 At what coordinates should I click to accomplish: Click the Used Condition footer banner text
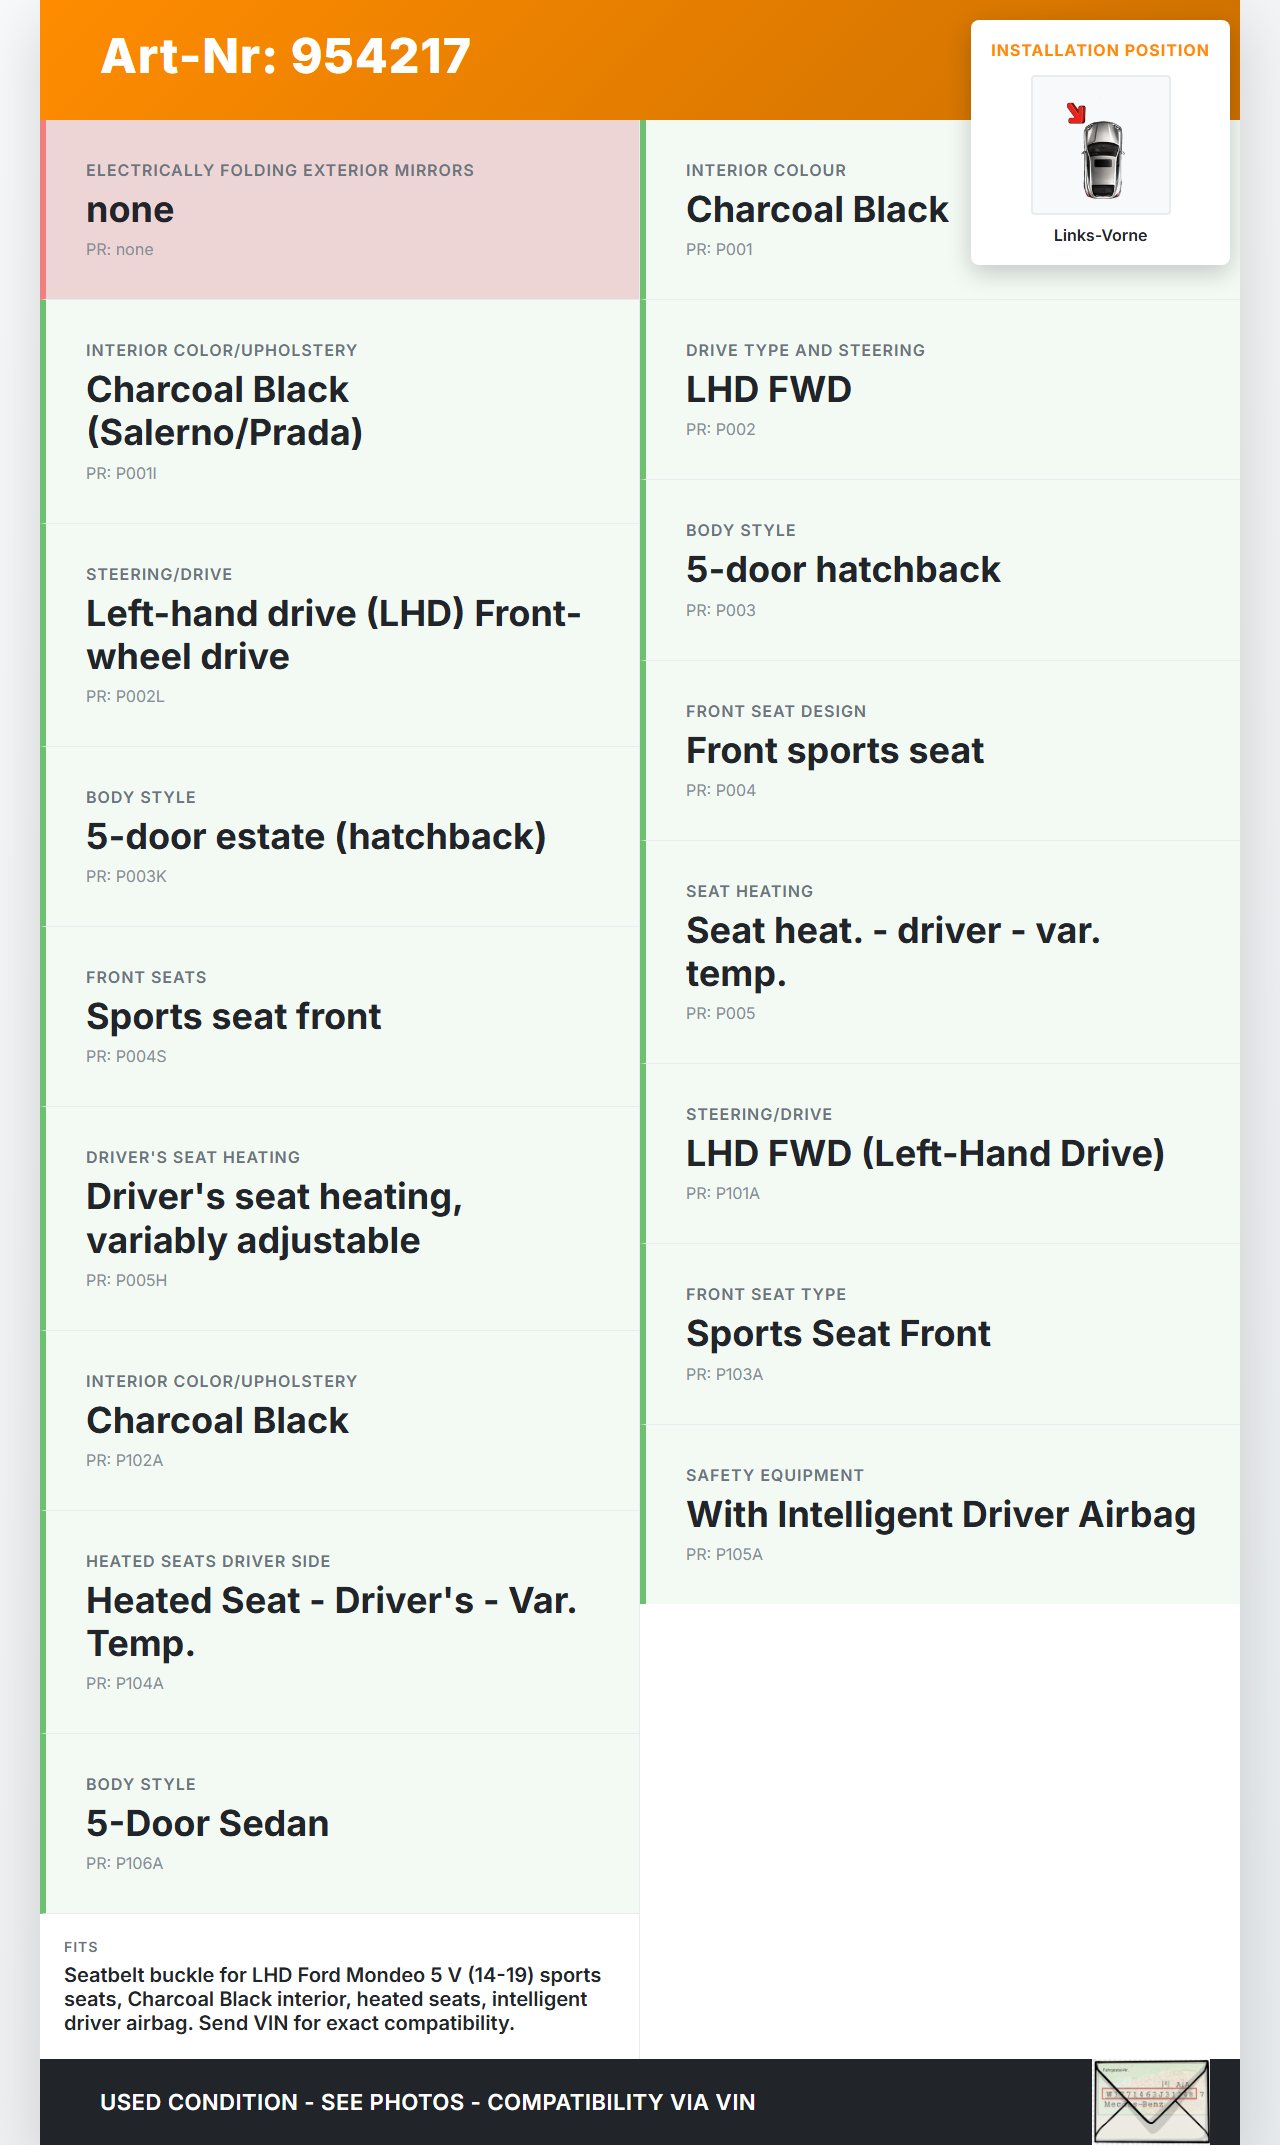[x=427, y=2102]
